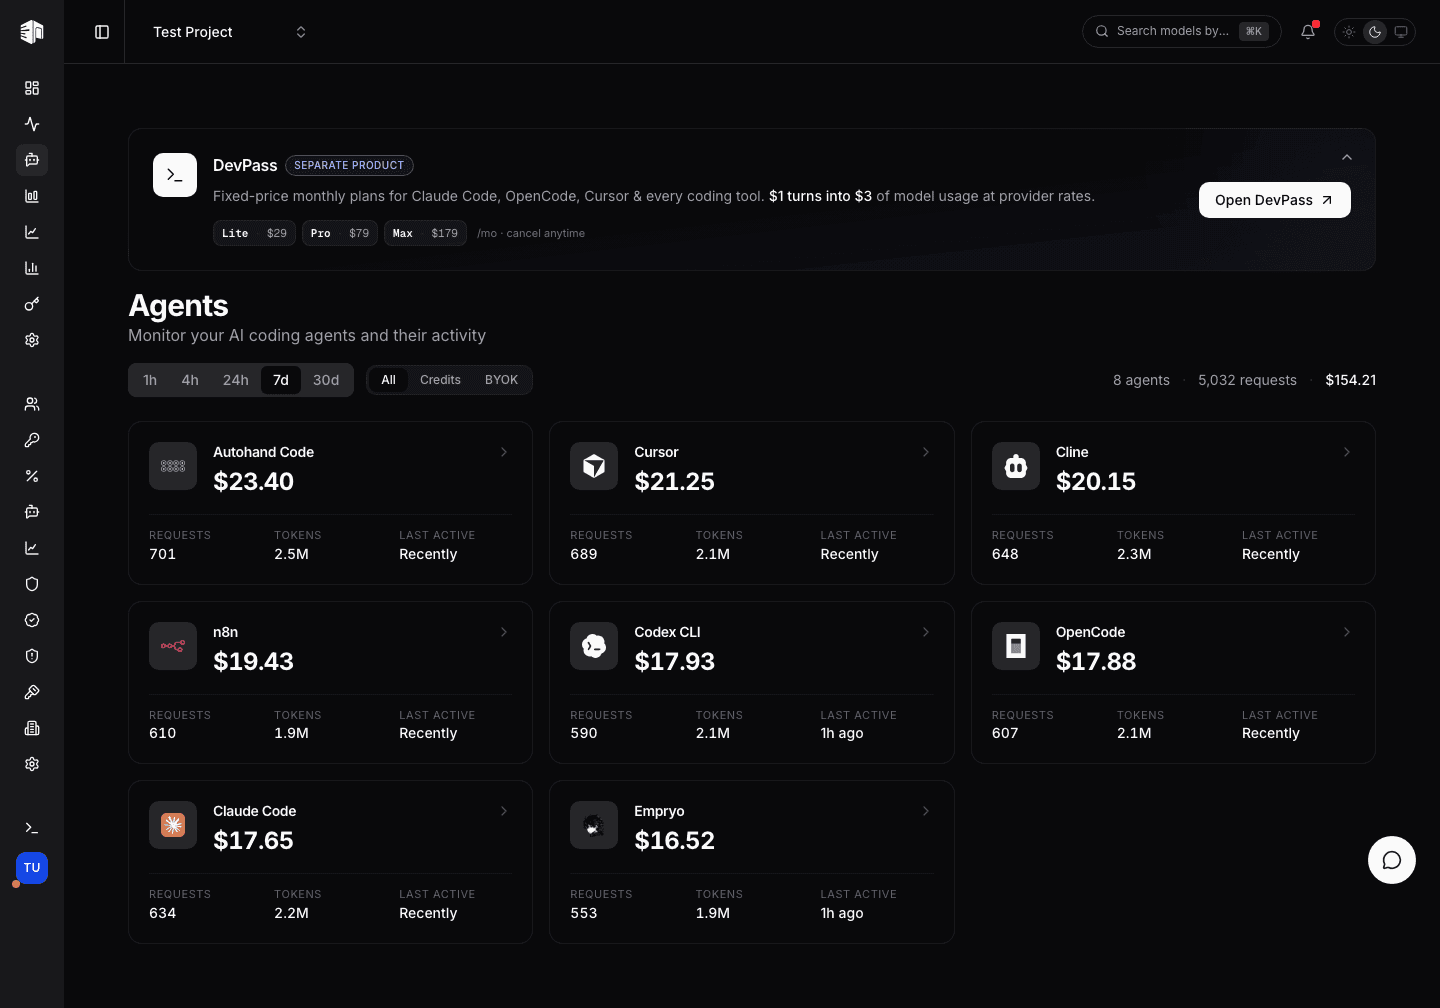Collapse the DevPass banner chevron

1347,157
